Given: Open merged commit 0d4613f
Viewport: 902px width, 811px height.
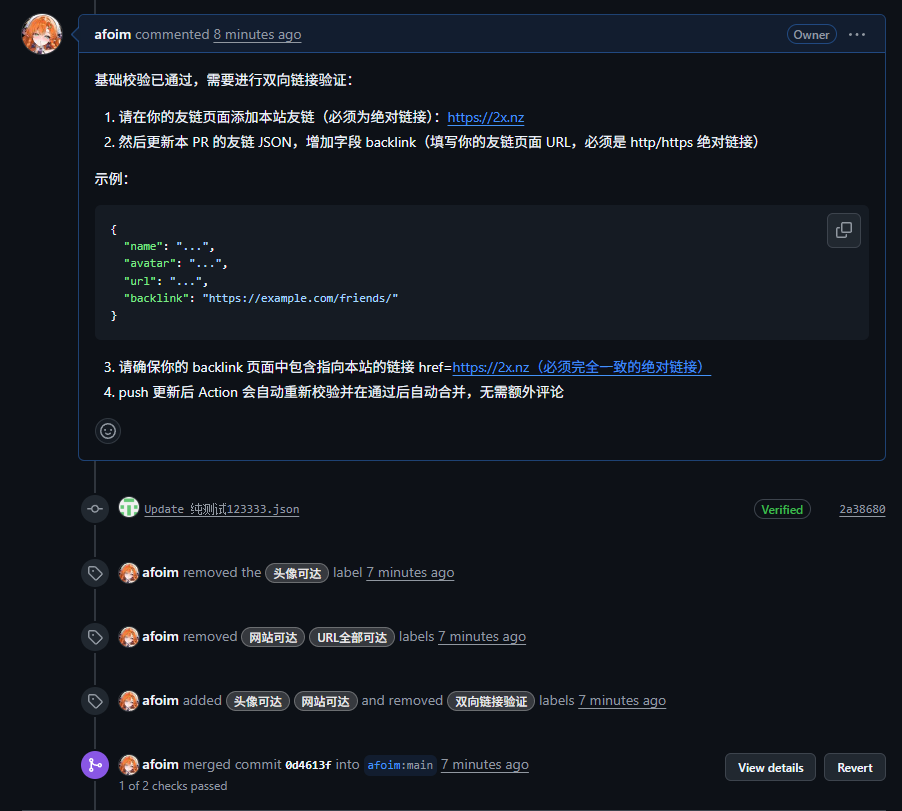Looking at the screenshot, I should [x=310, y=765].
